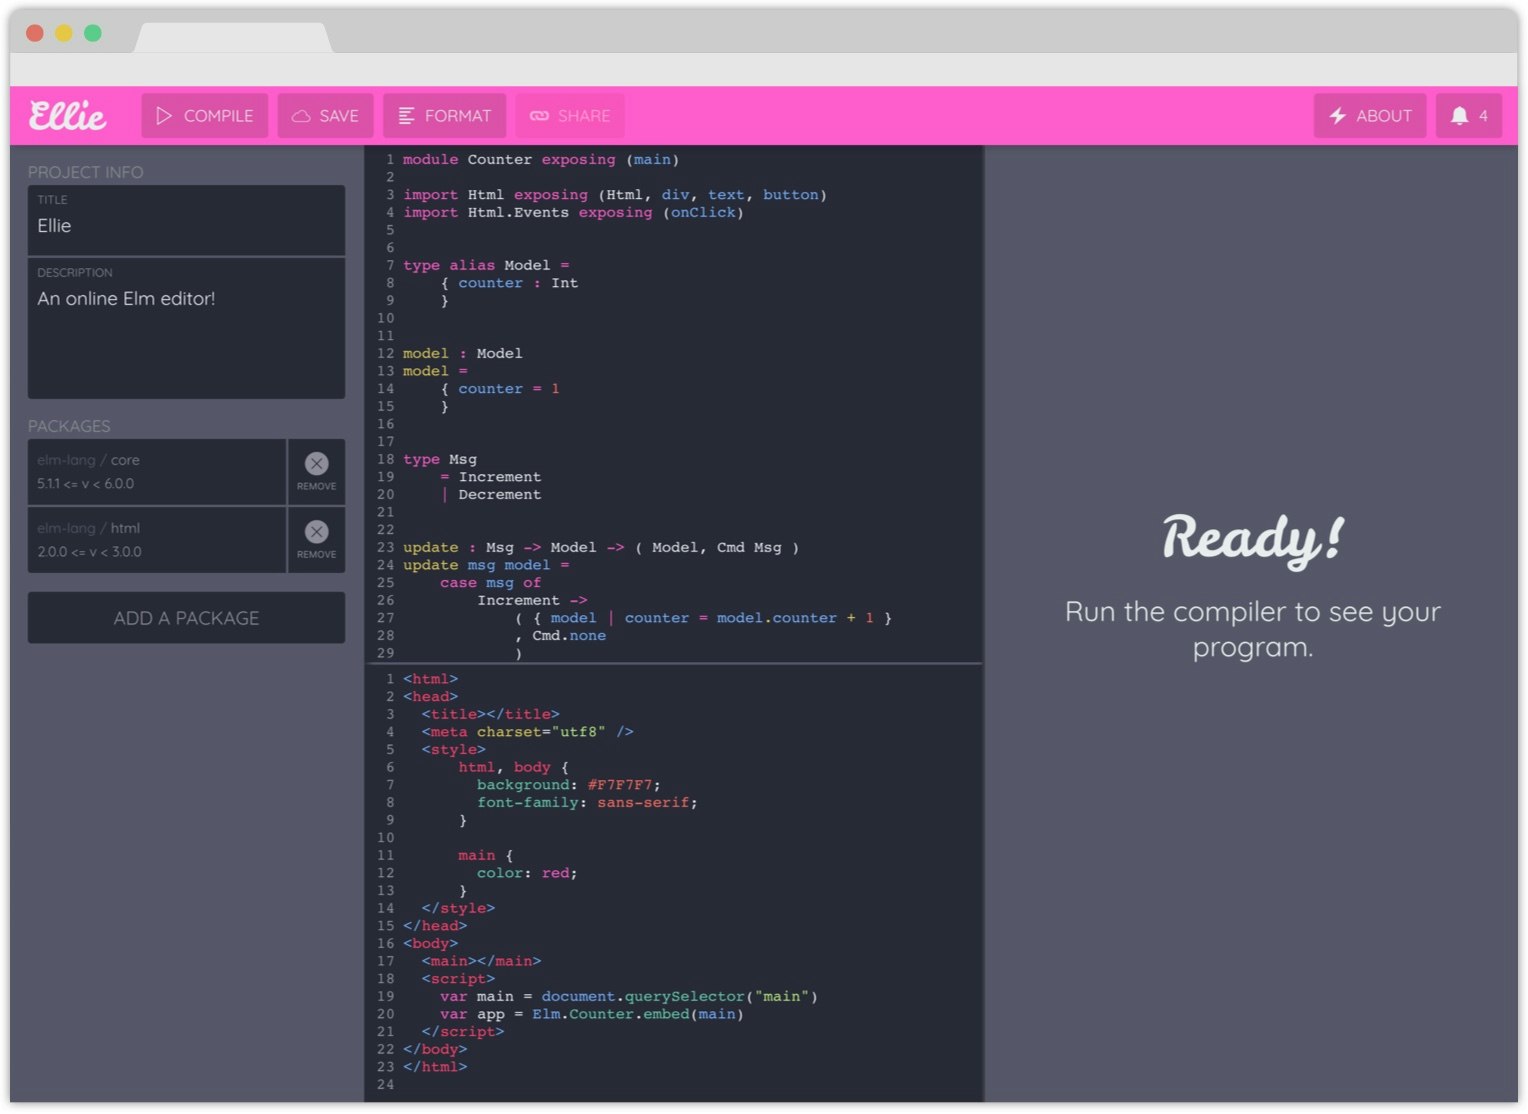Click ', Cmd.none' code line
Image resolution: width=1528 pixels, height=1114 pixels.
(560, 636)
